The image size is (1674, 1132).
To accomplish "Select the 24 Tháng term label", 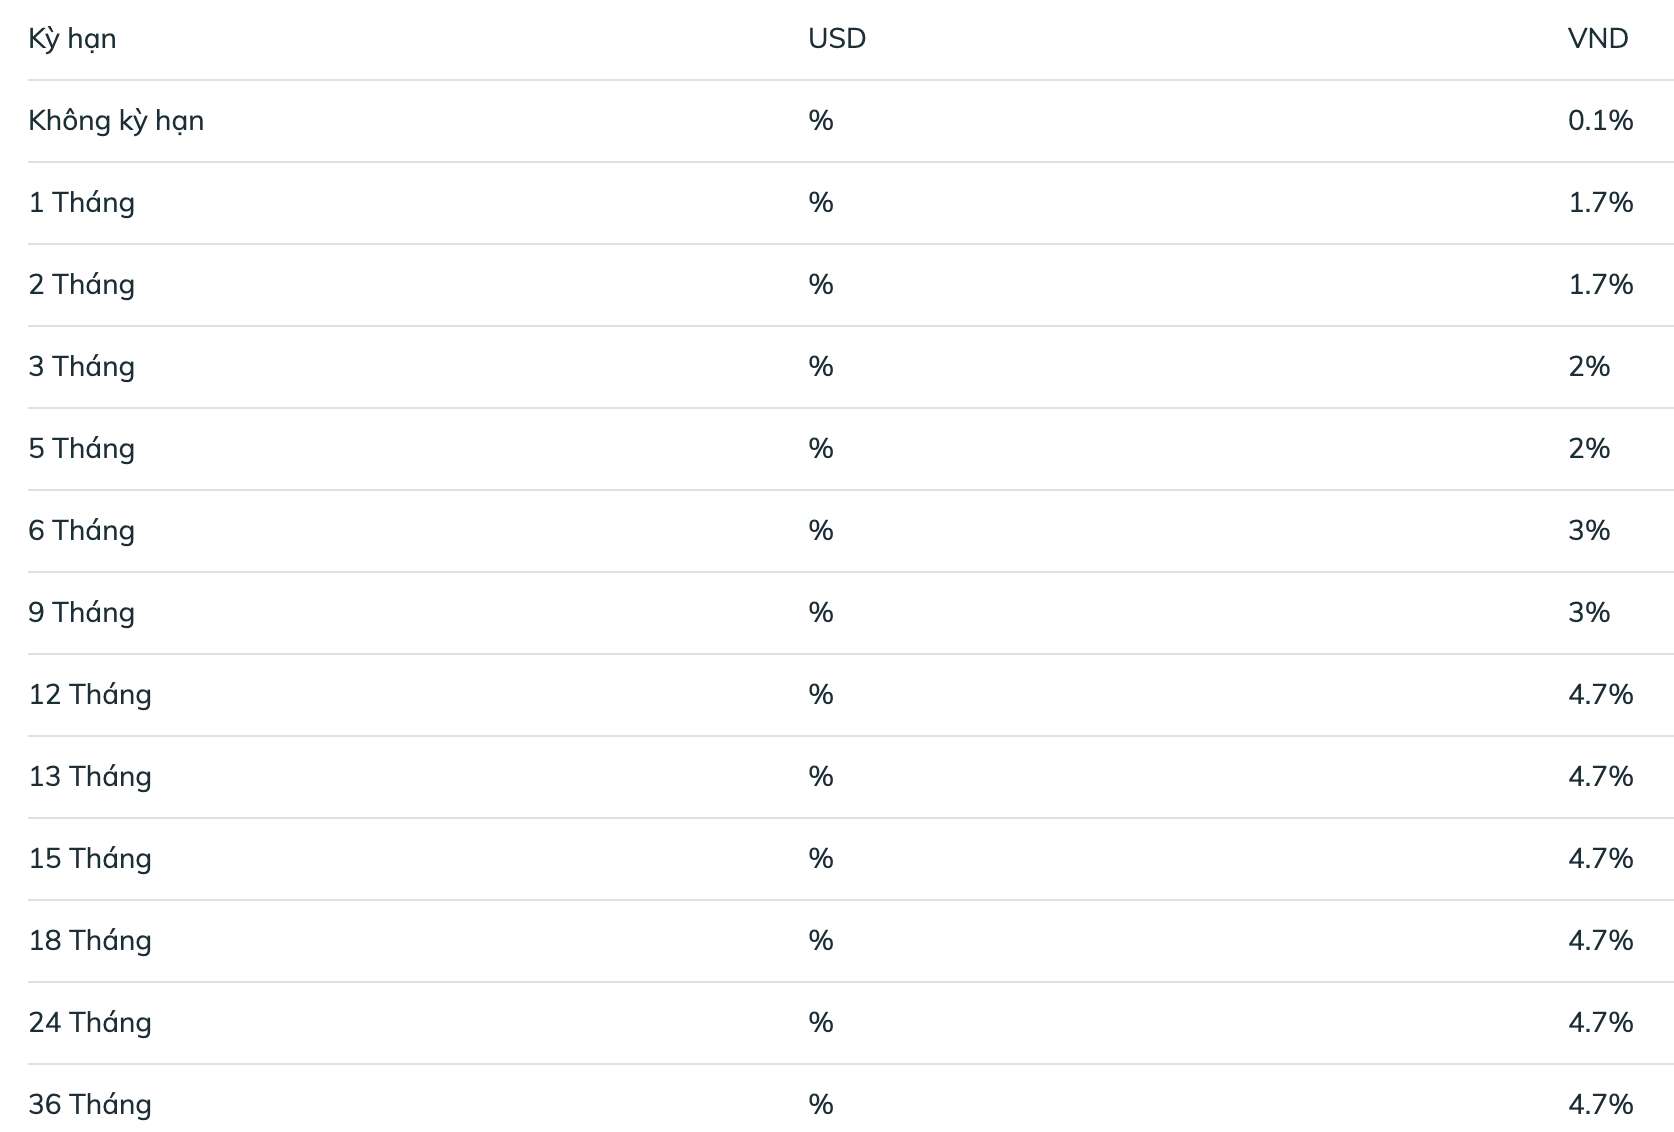I will tap(90, 1023).
